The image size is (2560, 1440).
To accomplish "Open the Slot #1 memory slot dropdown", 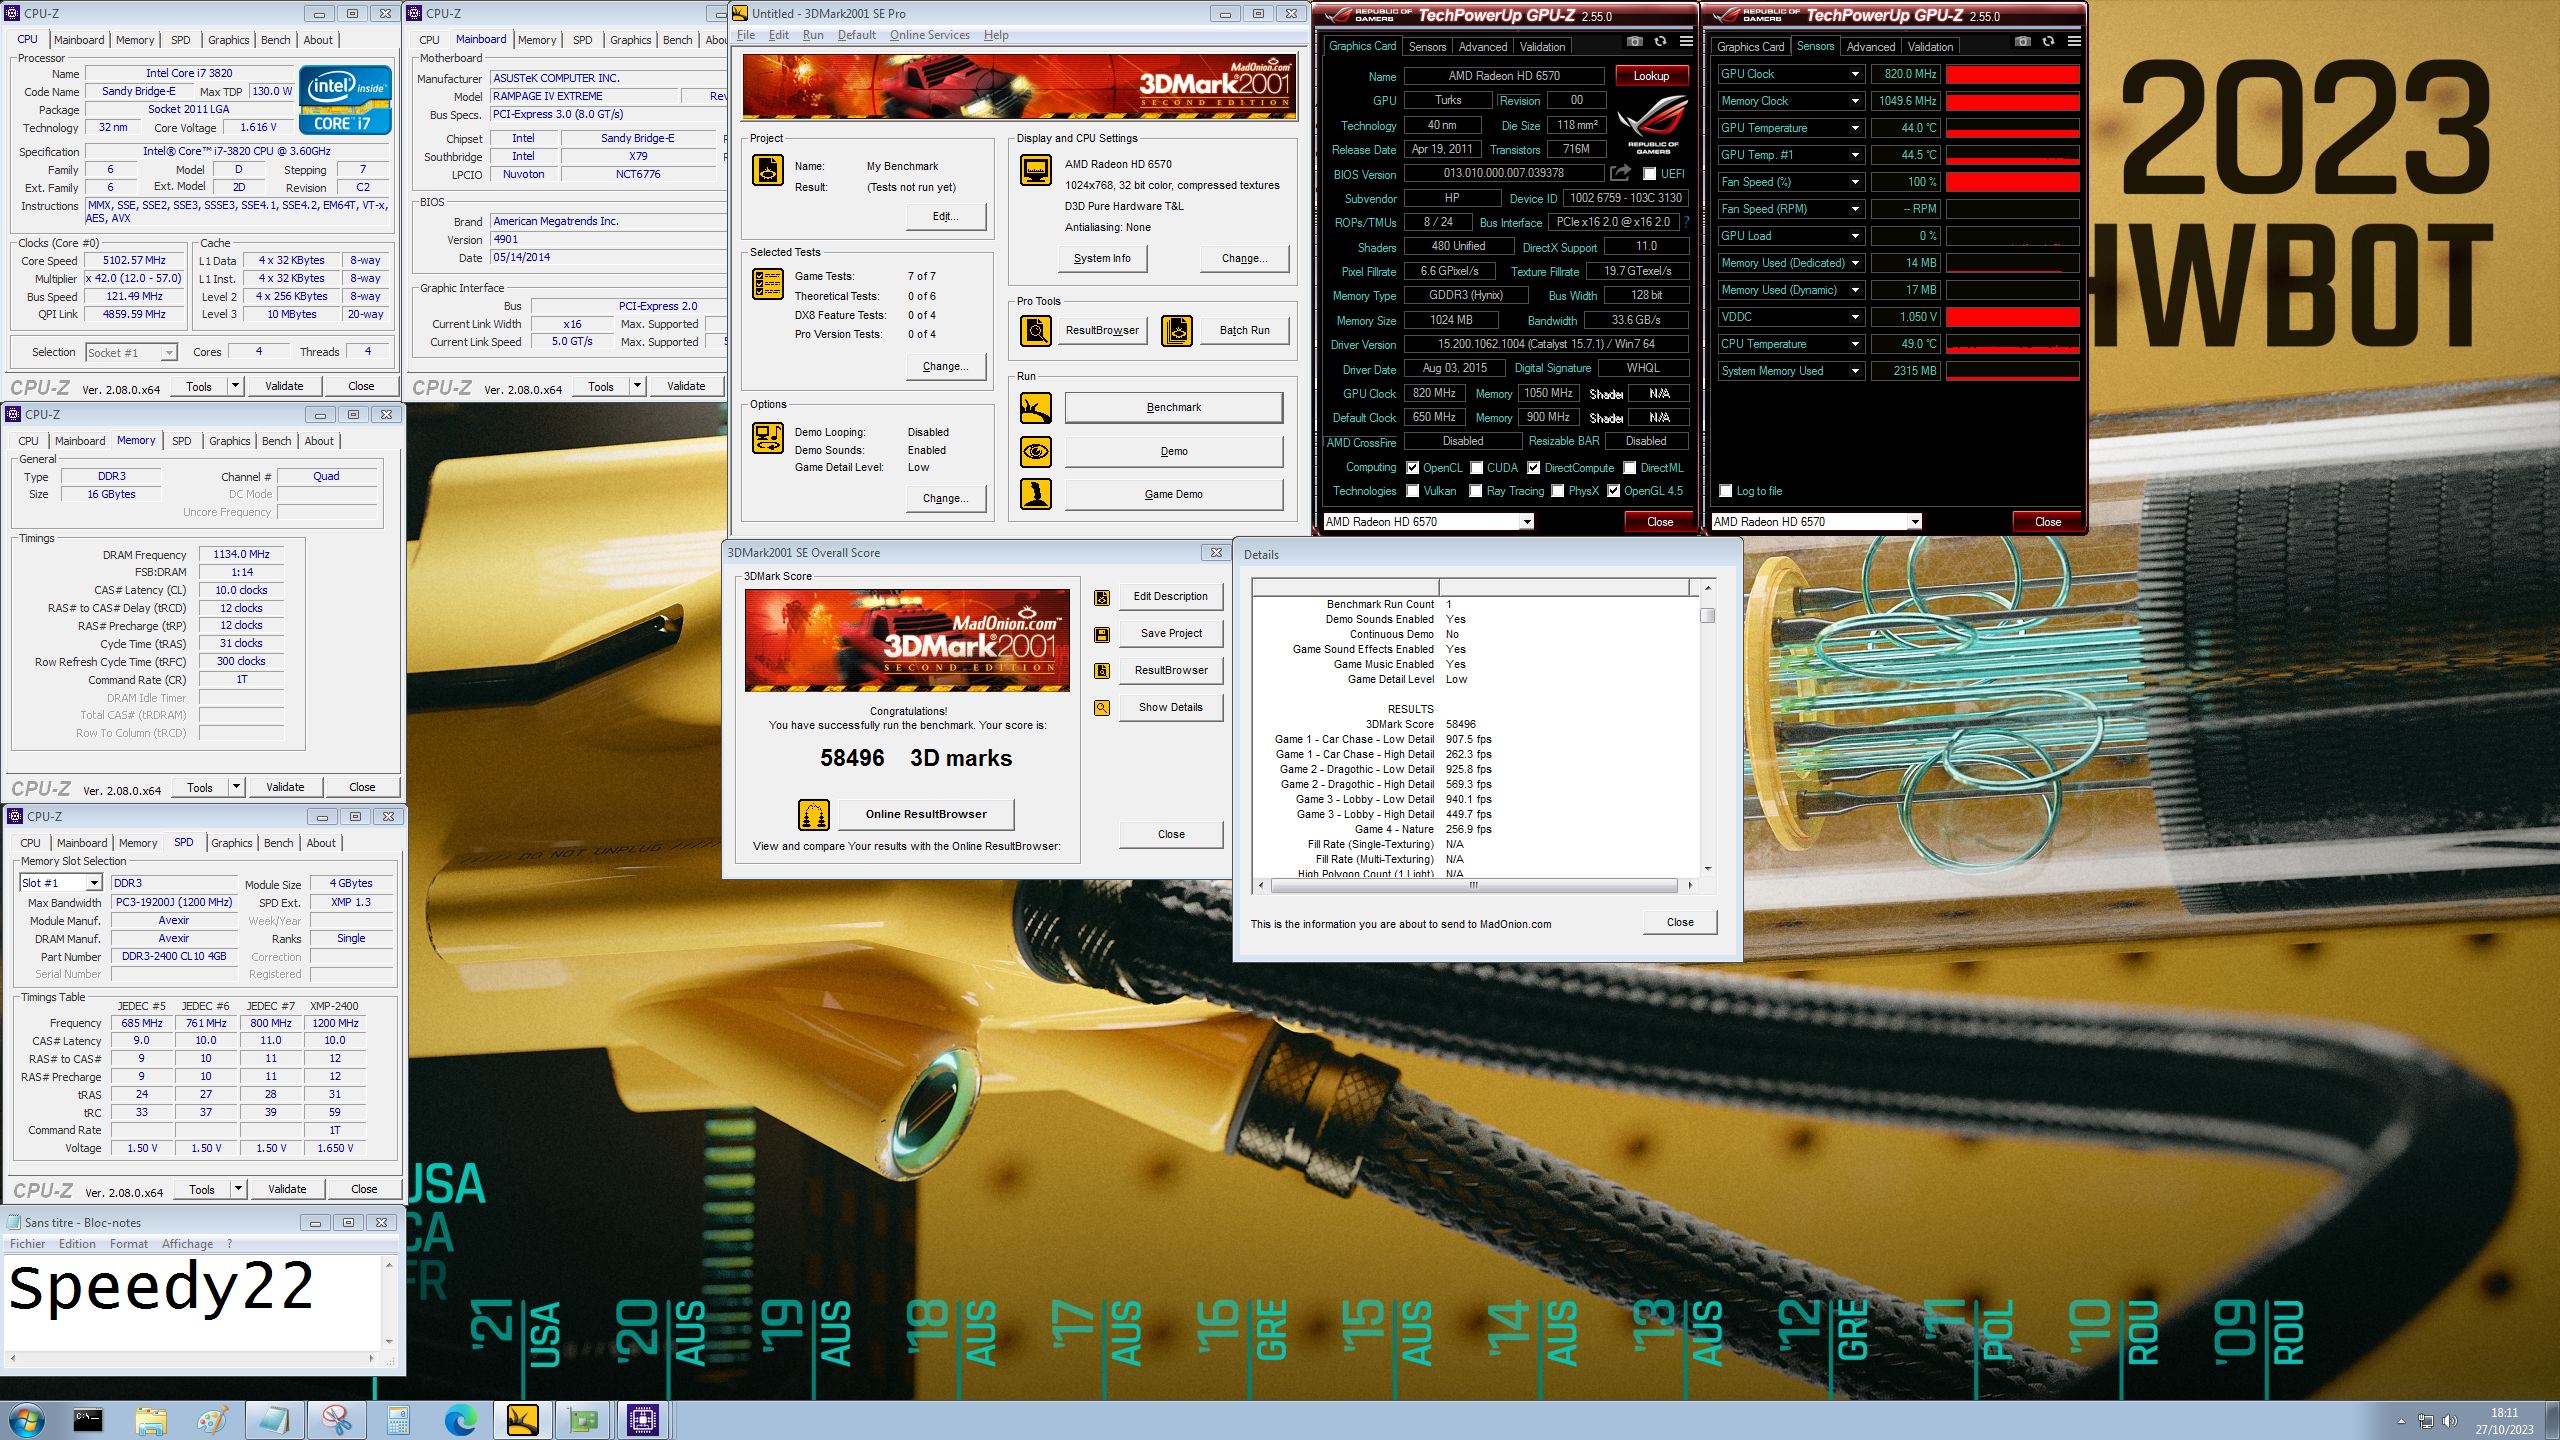I will pyautogui.click(x=94, y=884).
